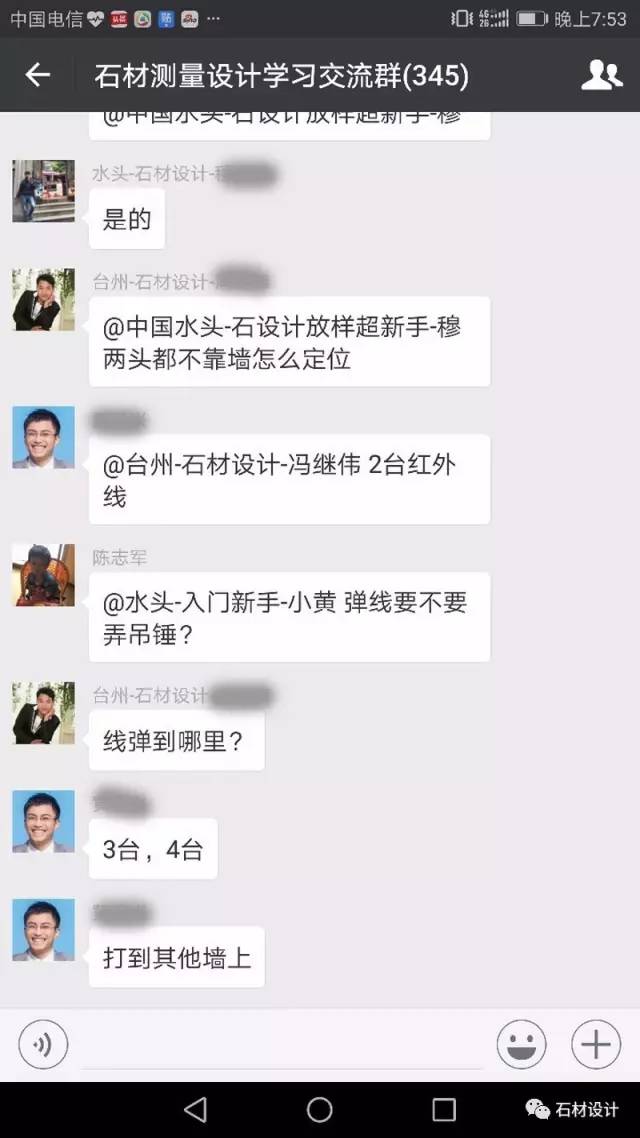Select the 2台红外线 message bubble
Image resolution: width=640 pixels, height=1138 pixels.
click(290, 479)
